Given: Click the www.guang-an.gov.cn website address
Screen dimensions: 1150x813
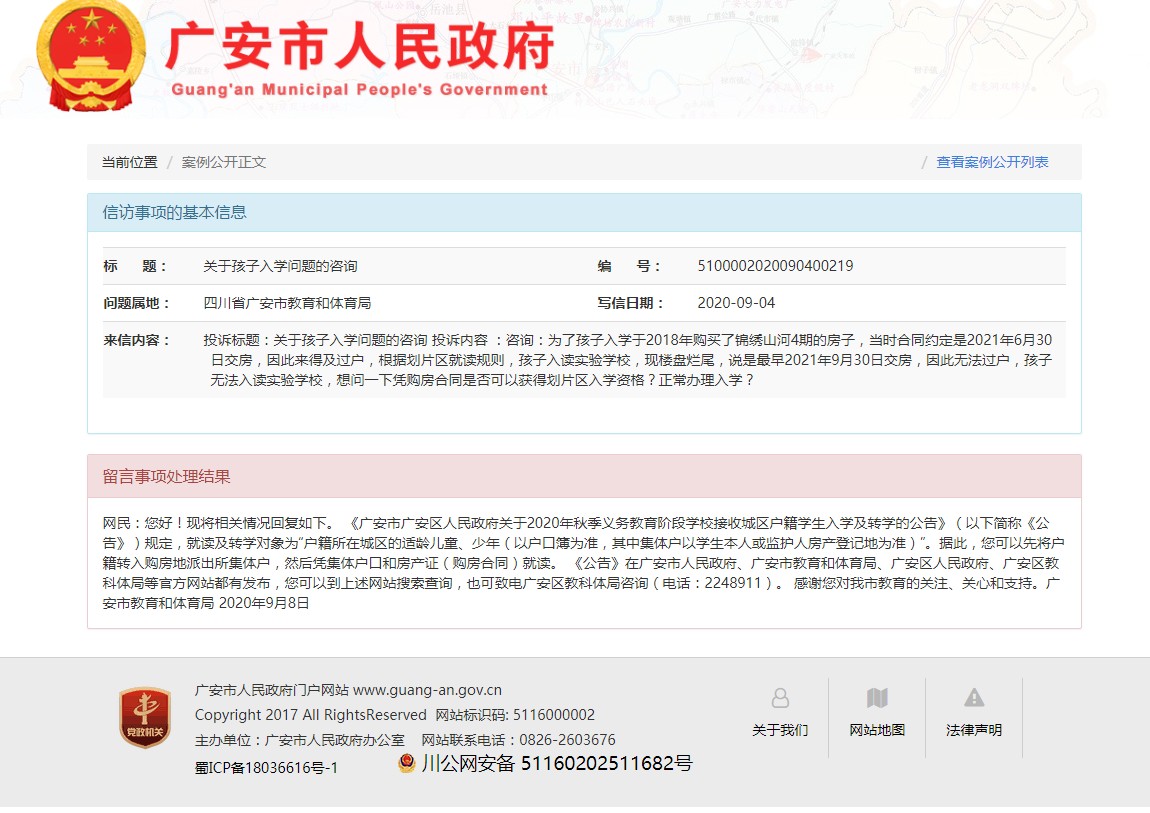Looking at the screenshot, I should click(427, 690).
